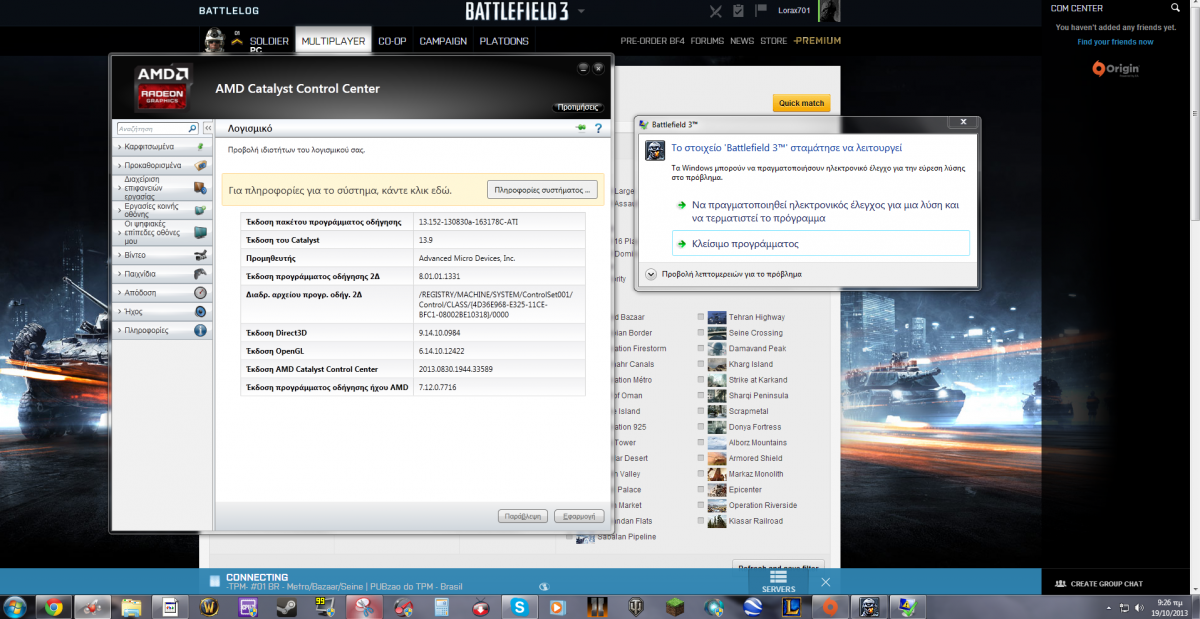
Task: Click the SERVERS icon in bottom bar
Action: tap(779, 579)
